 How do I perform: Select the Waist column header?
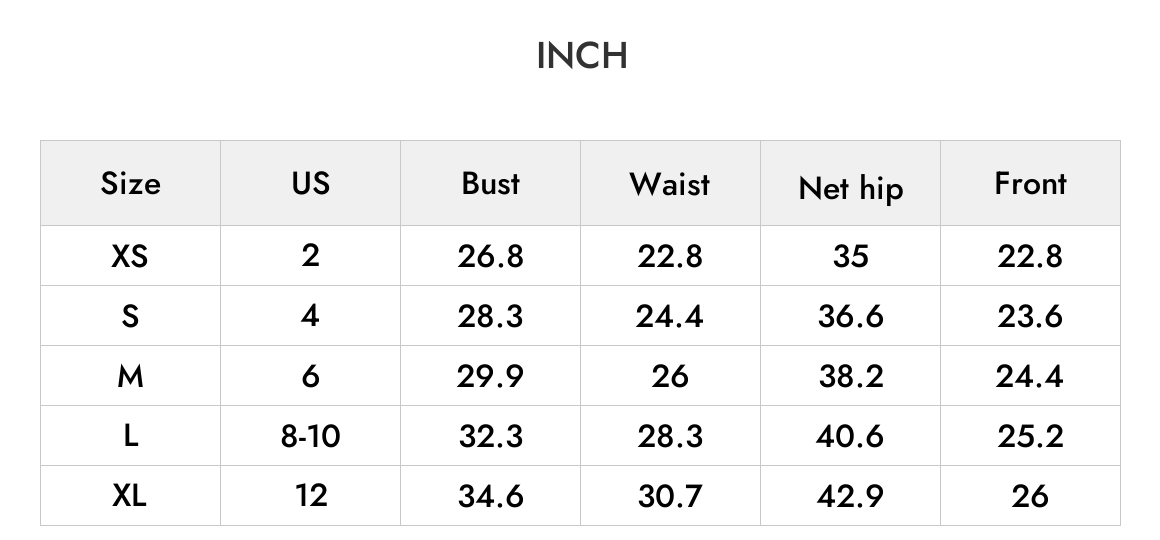(x=670, y=183)
